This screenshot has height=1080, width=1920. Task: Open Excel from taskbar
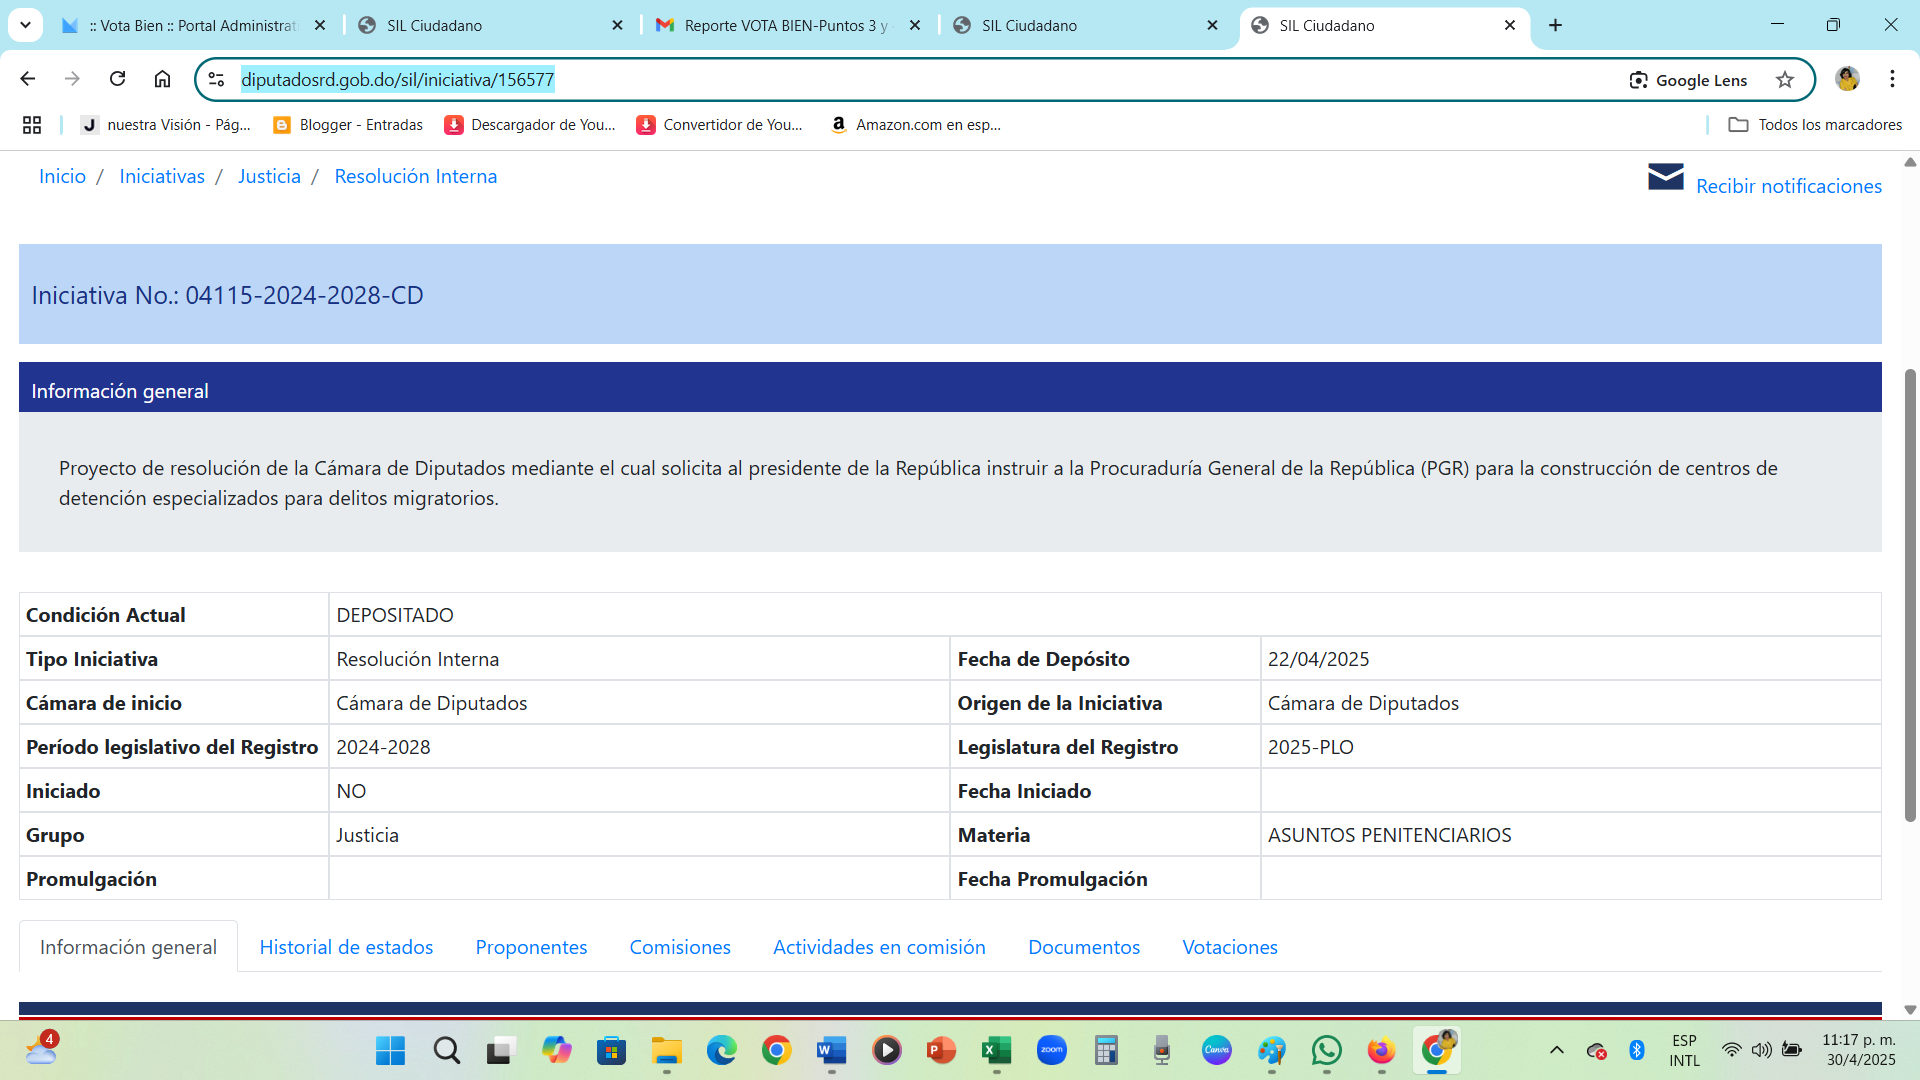[x=996, y=1050]
